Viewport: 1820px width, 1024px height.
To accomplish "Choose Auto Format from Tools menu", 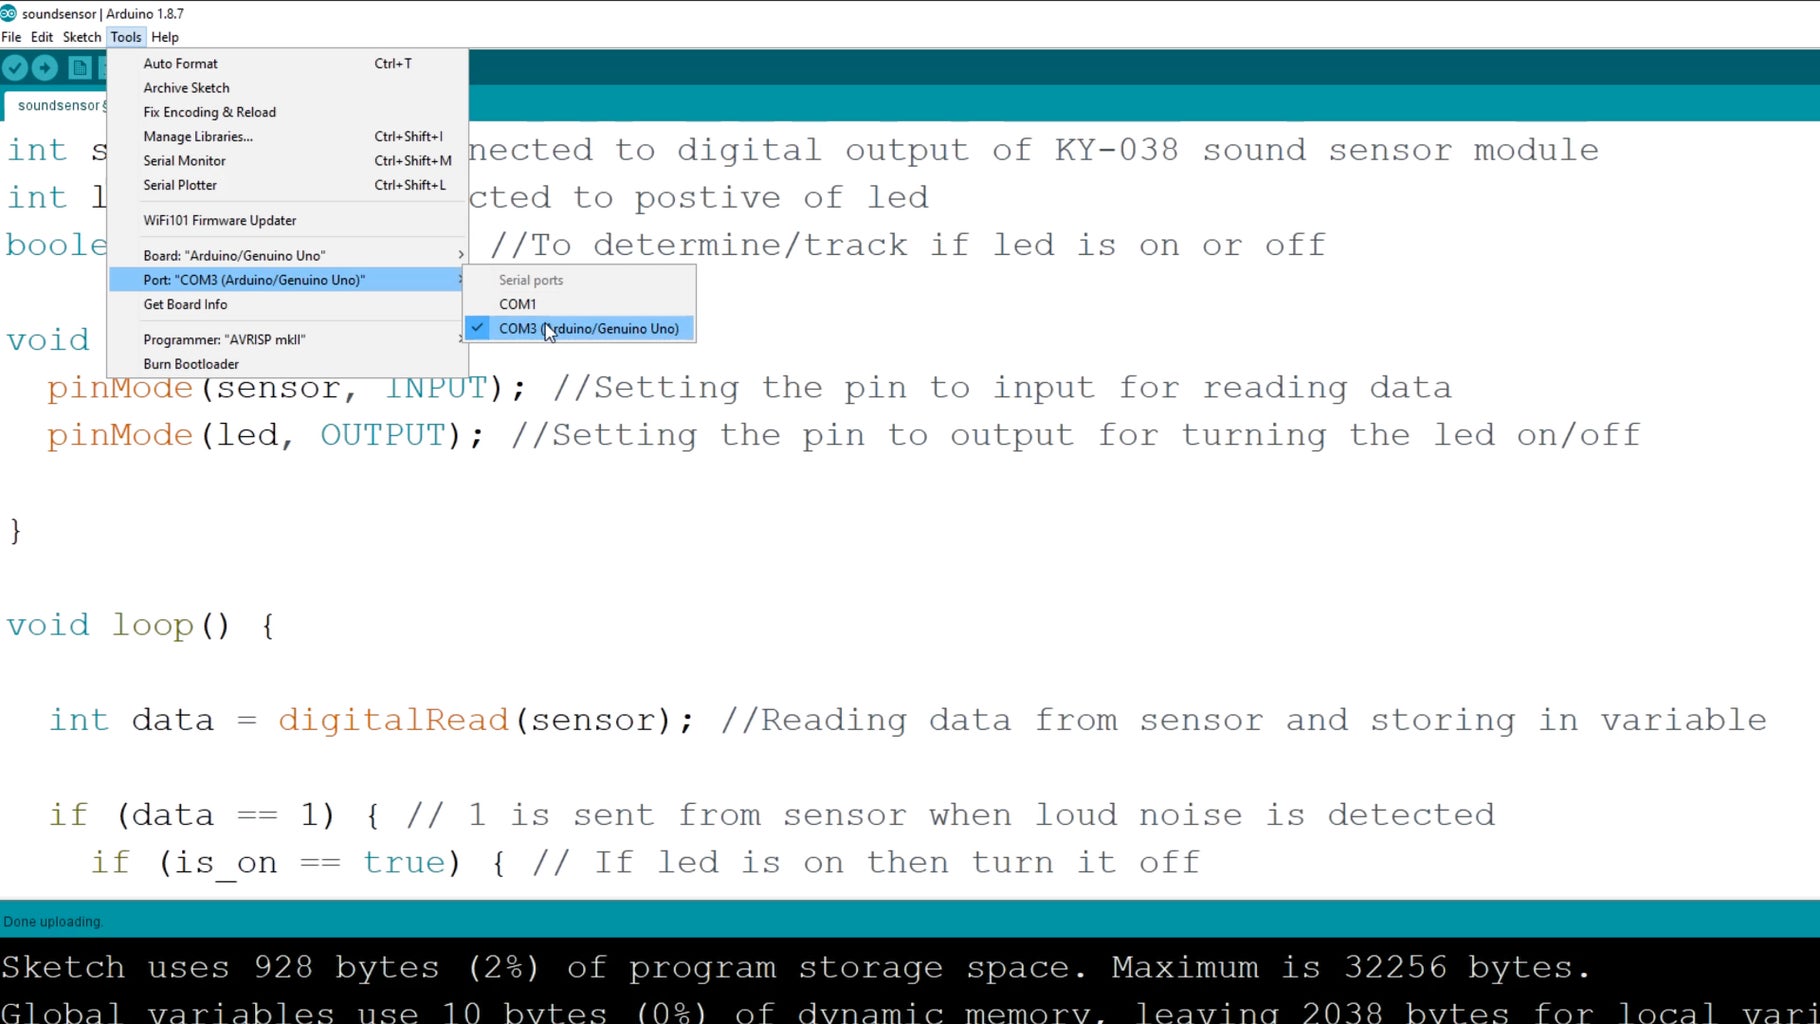I will [x=288, y=63].
